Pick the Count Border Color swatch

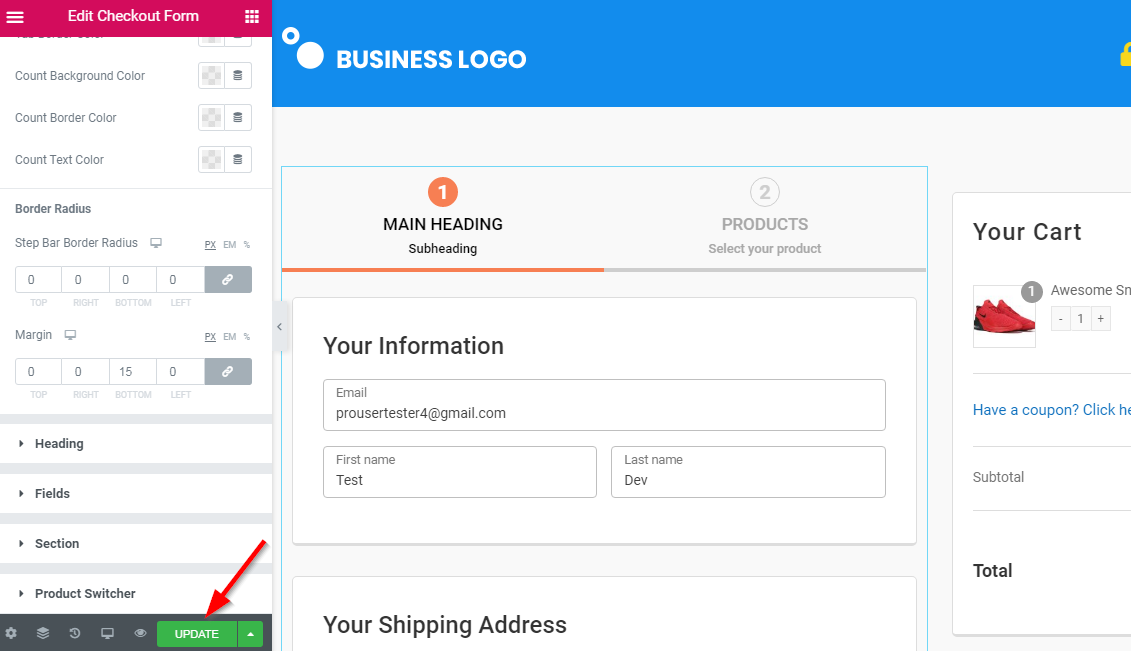click(211, 118)
